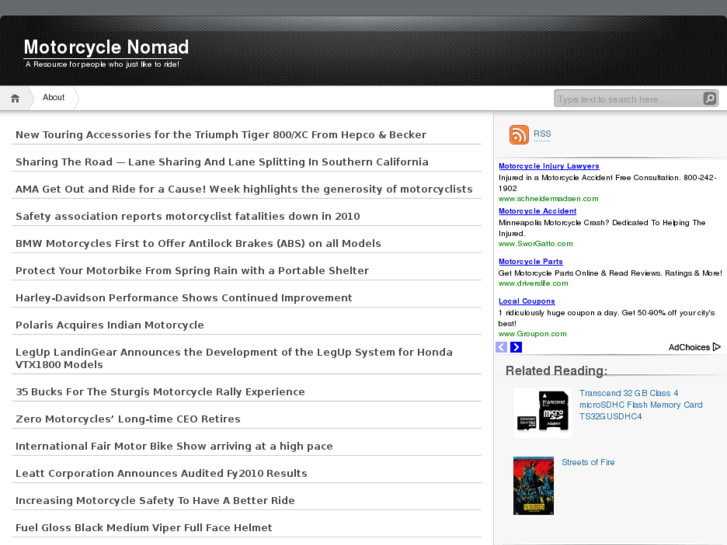The height and width of the screenshot is (545, 727).
Task: Open the RSS text link
Action: 542,134
